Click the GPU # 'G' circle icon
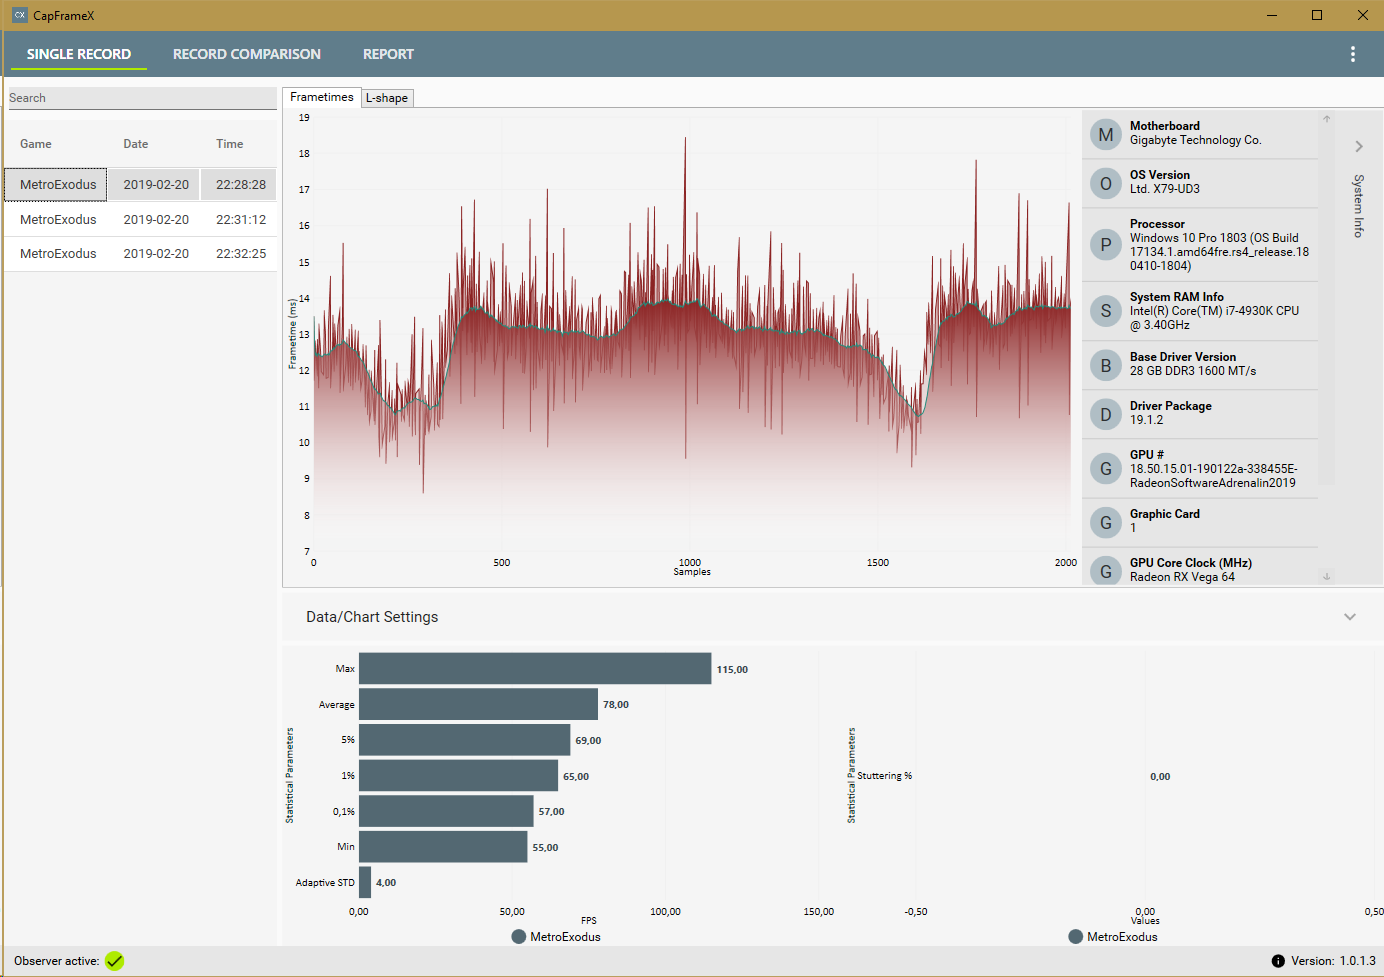 coord(1106,468)
